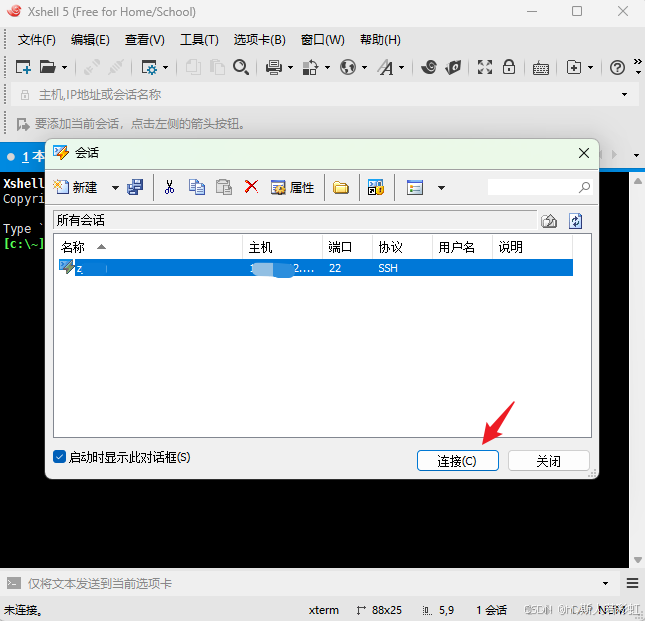This screenshot has height=621, width=645.
Task: Click the 新建 new session button
Action: (76, 188)
